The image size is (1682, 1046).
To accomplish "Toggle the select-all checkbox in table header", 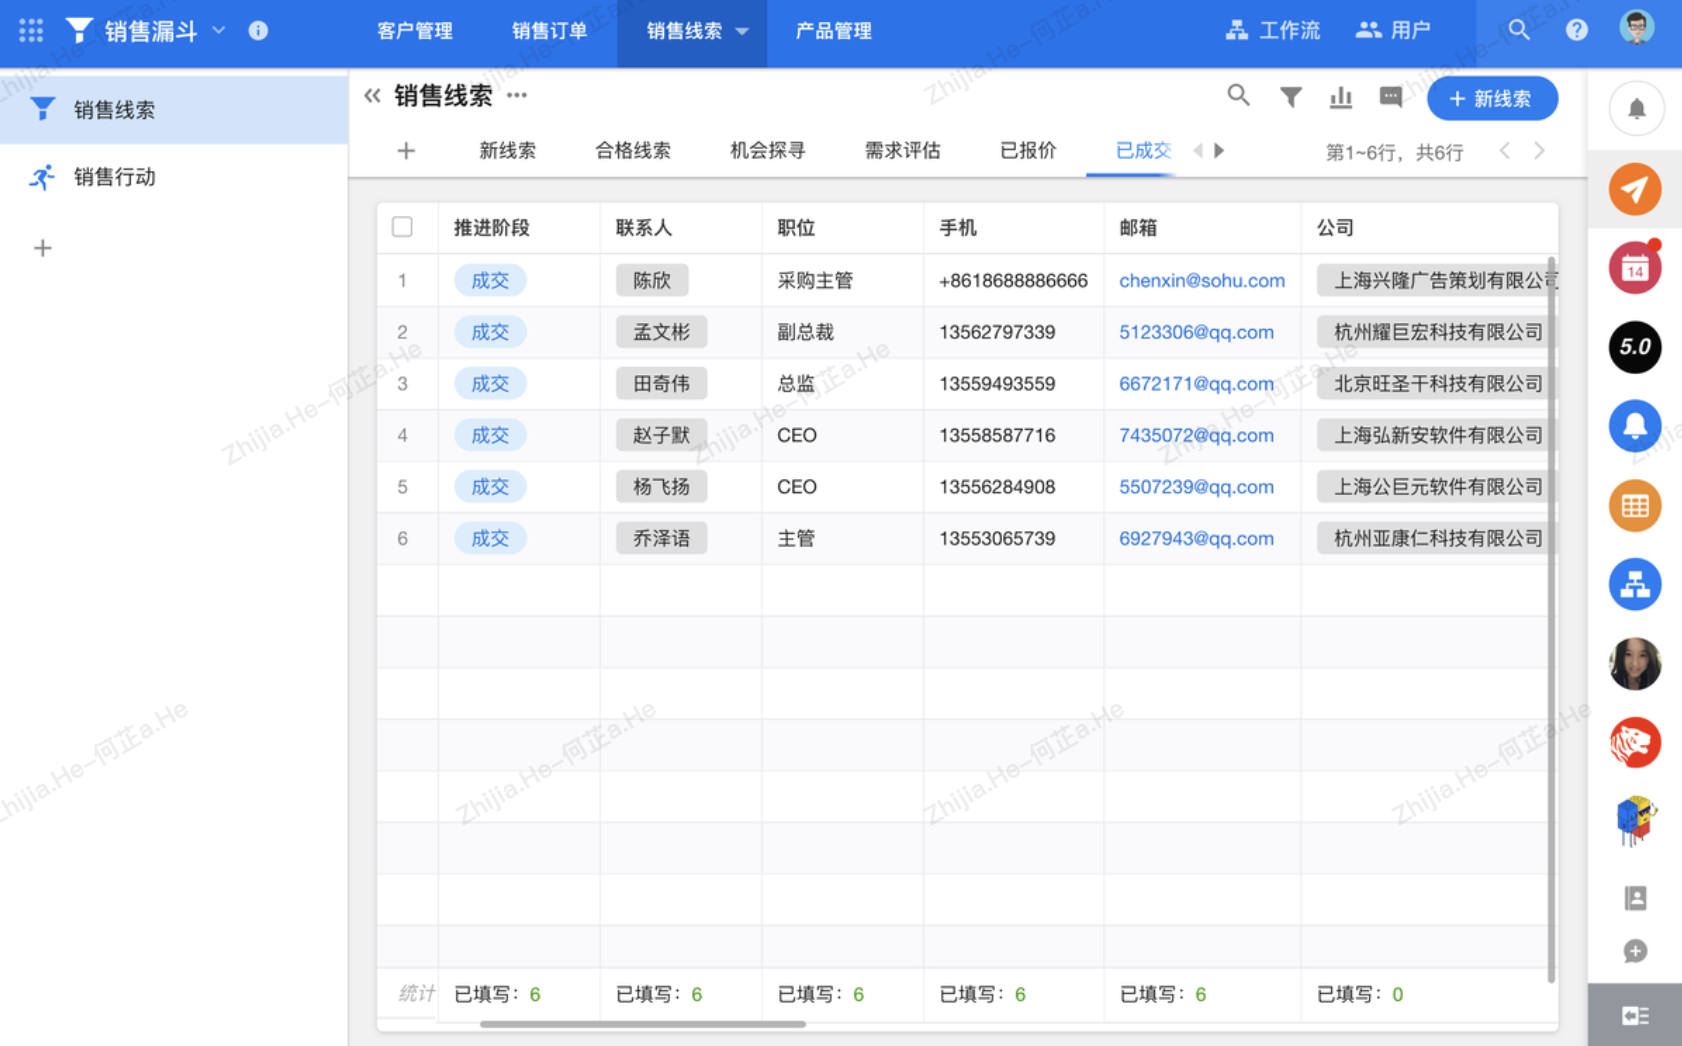I will 402,227.
